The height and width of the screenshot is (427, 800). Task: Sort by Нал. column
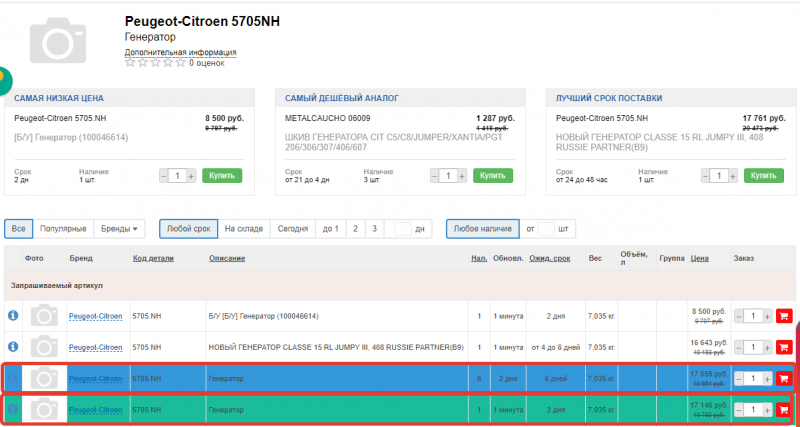(479, 258)
